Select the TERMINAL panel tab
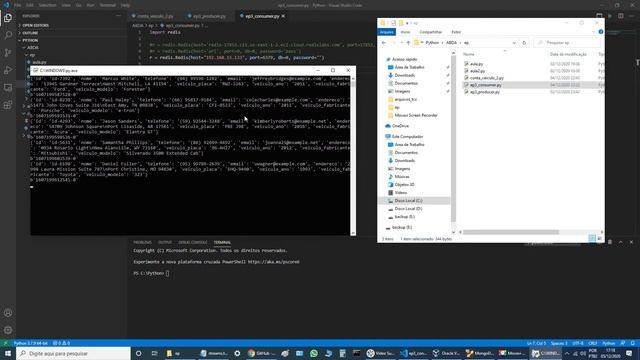The image size is (640, 360). click(222, 242)
